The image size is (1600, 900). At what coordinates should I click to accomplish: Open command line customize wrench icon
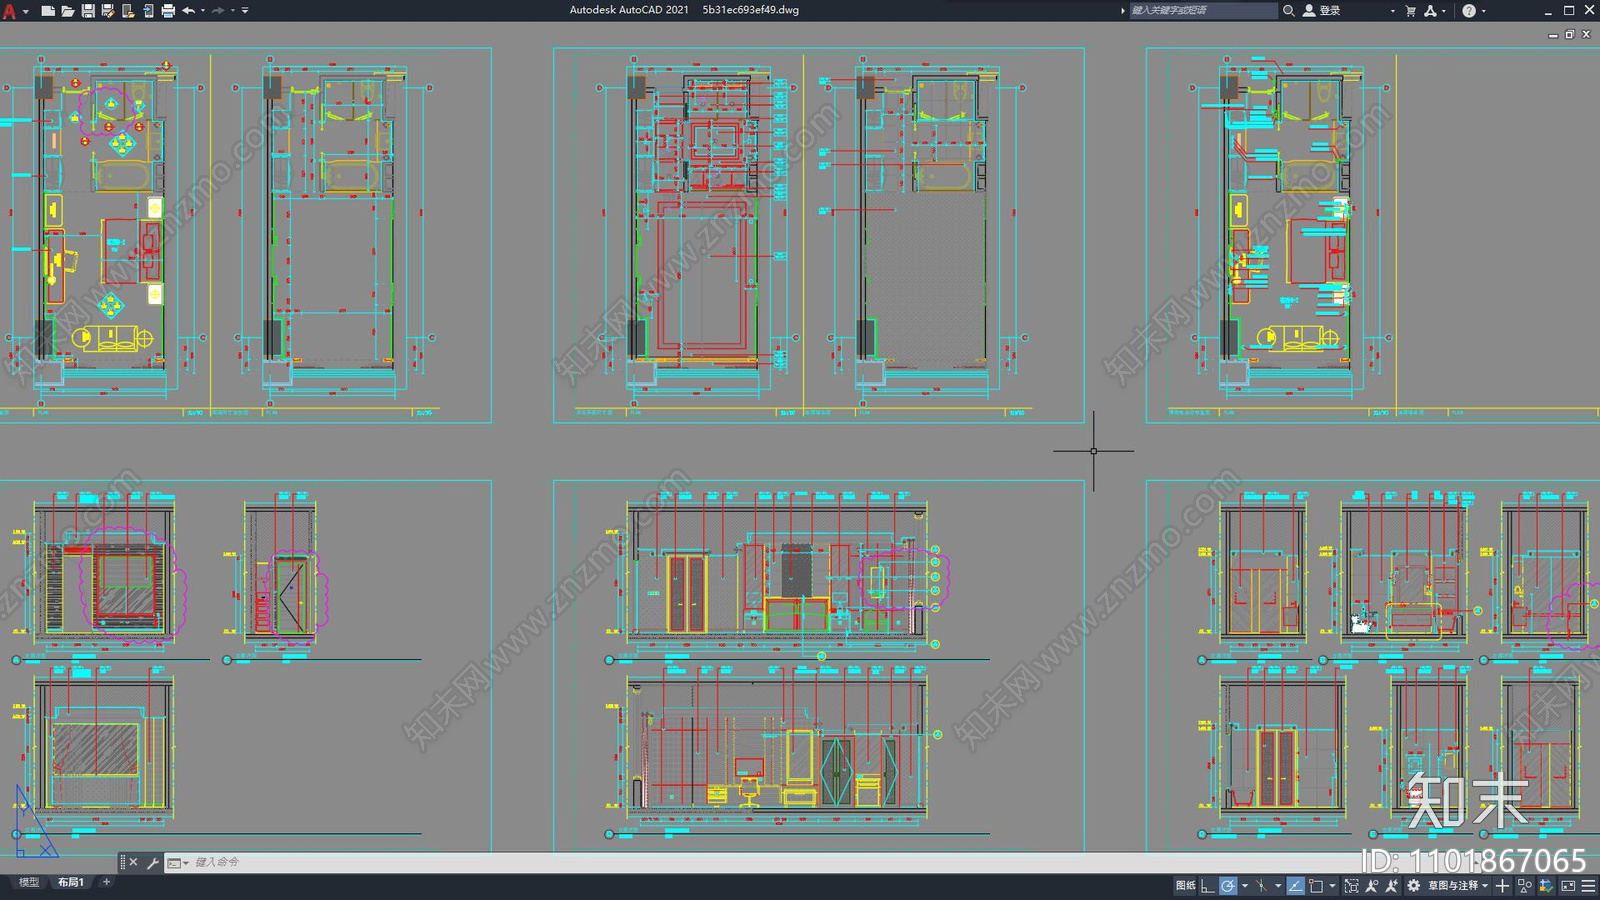tap(153, 862)
